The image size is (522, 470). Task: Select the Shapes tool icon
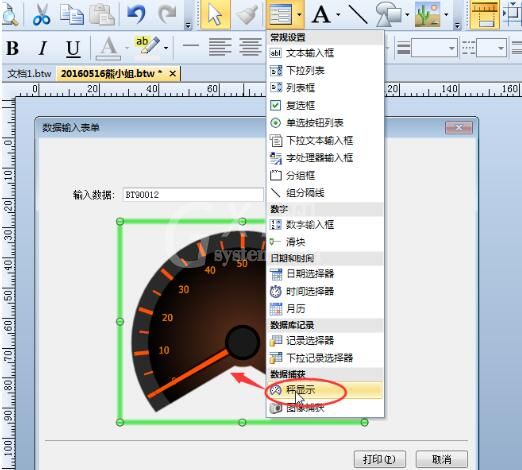(x=388, y=15)
